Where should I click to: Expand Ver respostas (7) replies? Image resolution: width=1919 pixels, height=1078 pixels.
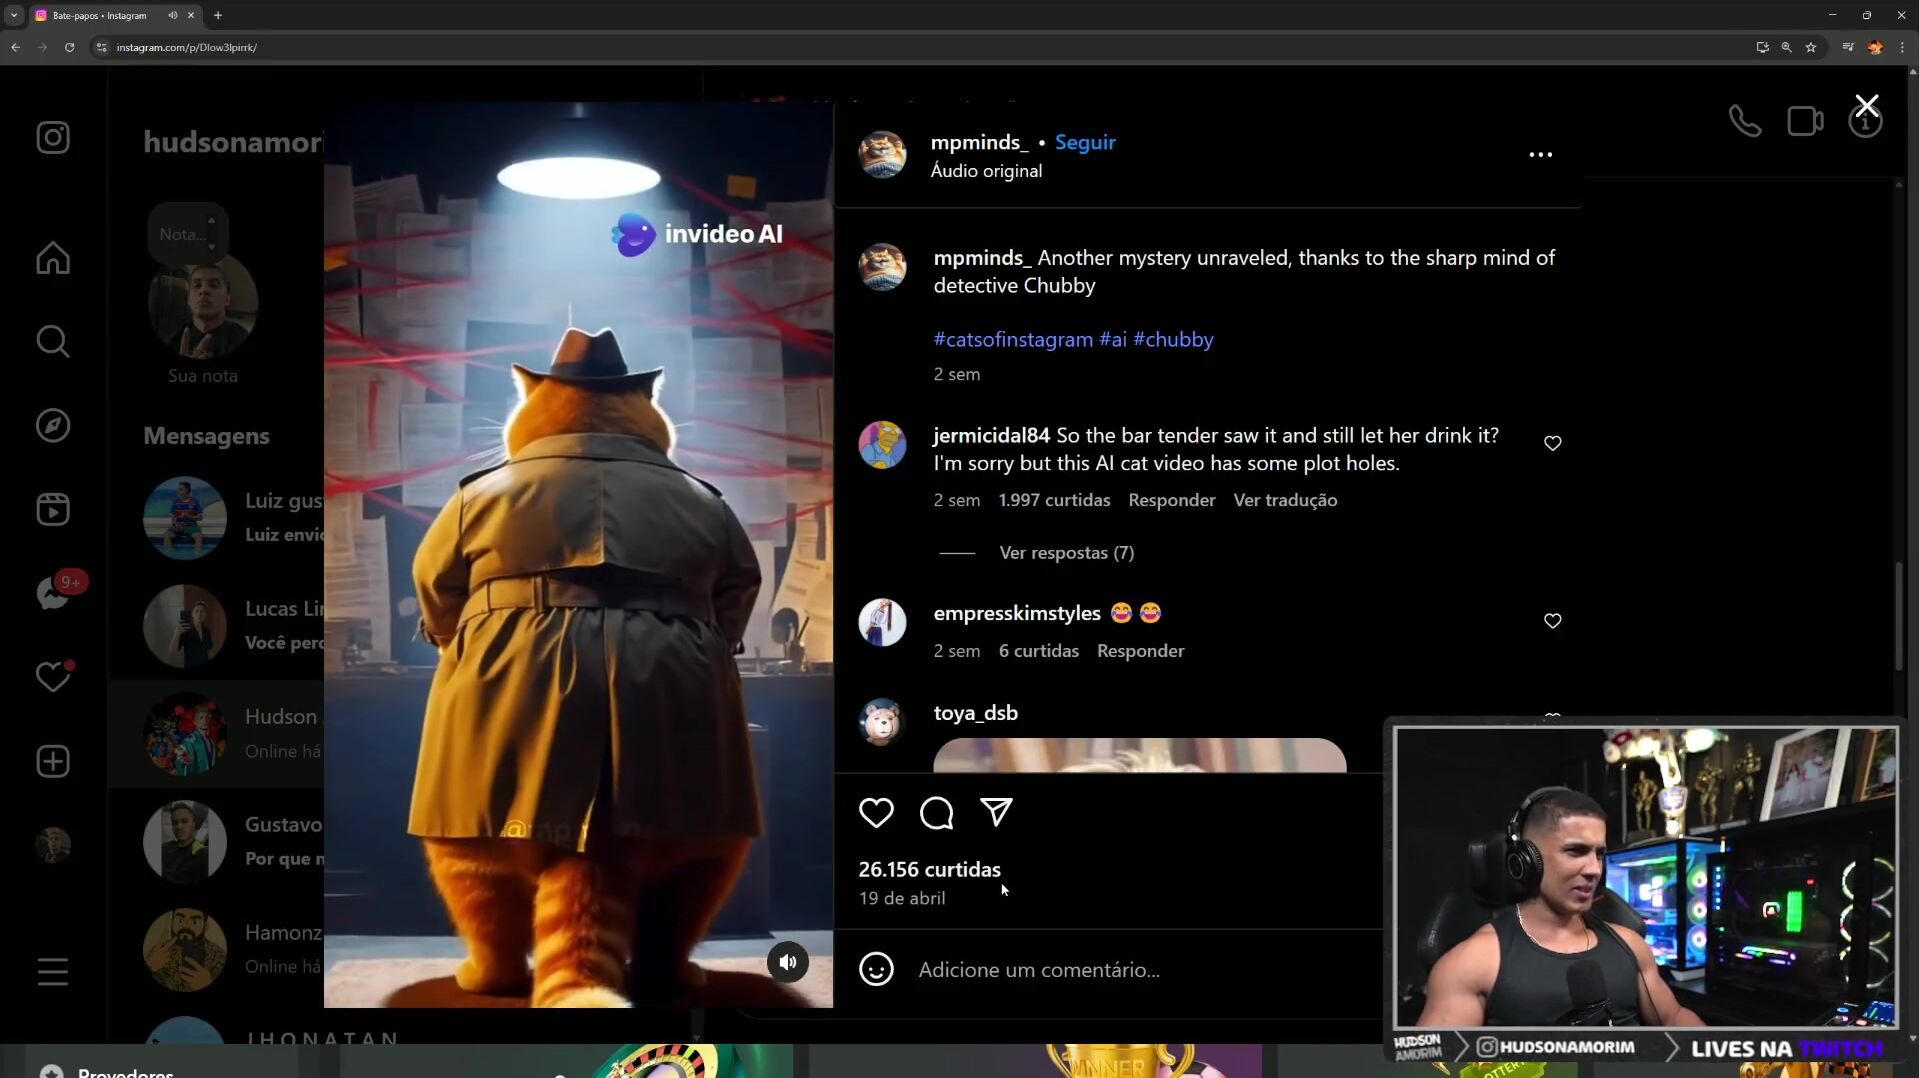[x=1066, y=553]
